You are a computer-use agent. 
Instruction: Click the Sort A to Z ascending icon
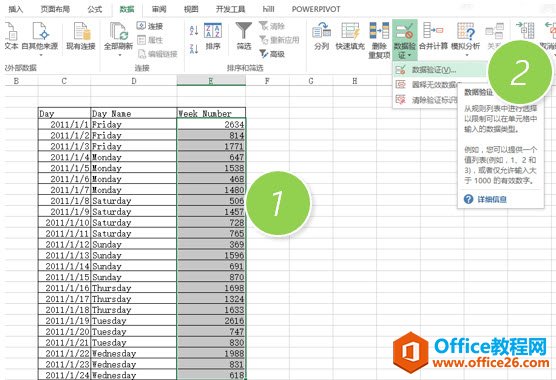tap(194, 30)
